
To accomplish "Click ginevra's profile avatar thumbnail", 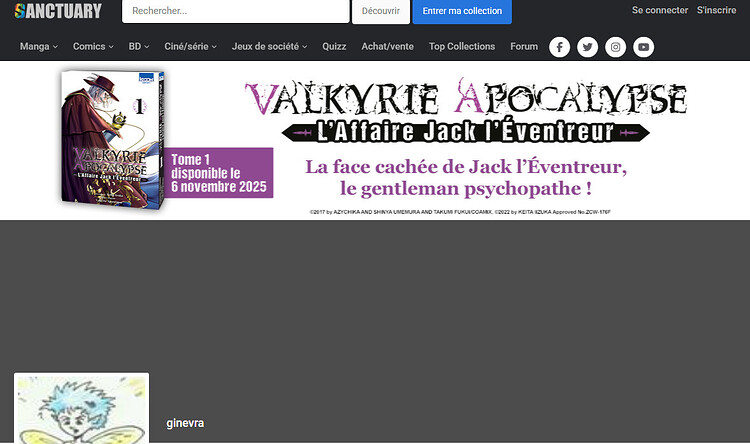I will pyautogui.click(x=81, y=410).
